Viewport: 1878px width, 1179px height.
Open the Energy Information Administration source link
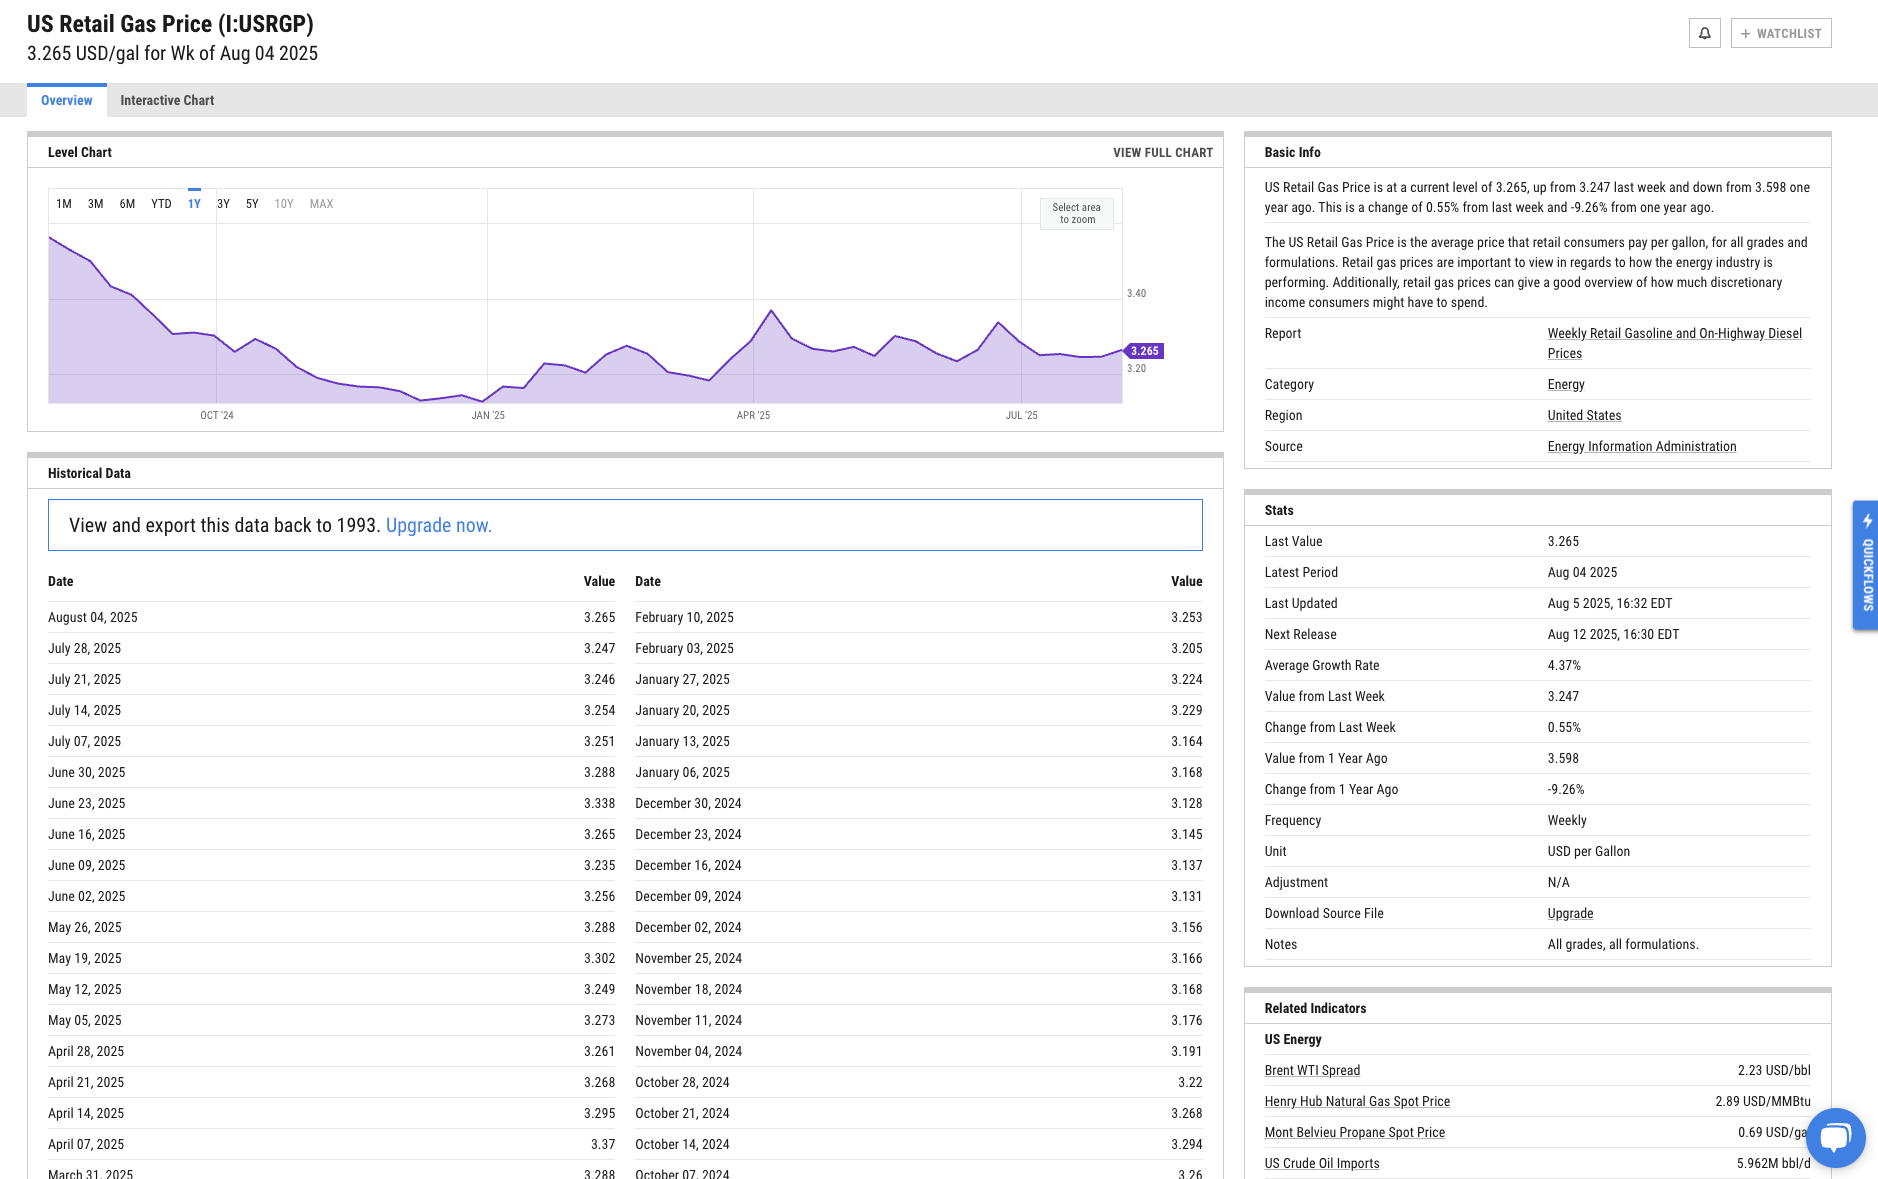pyautogui.click(x=1641, y=447)
